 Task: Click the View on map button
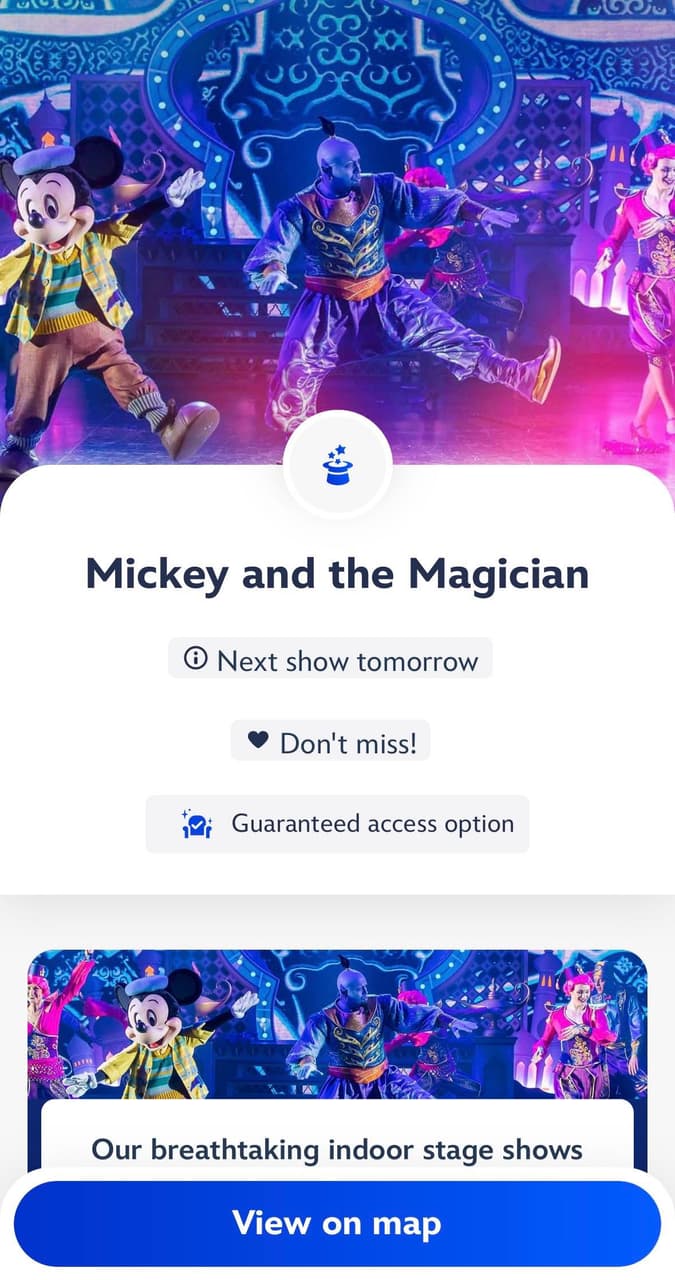point(337,1223)
